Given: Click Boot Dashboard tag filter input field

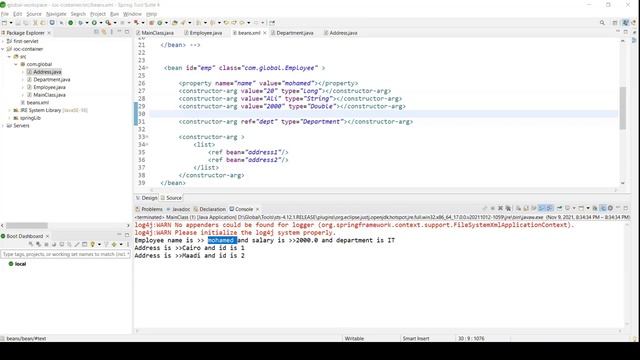Looking at the screenshot, I should 65,254.
